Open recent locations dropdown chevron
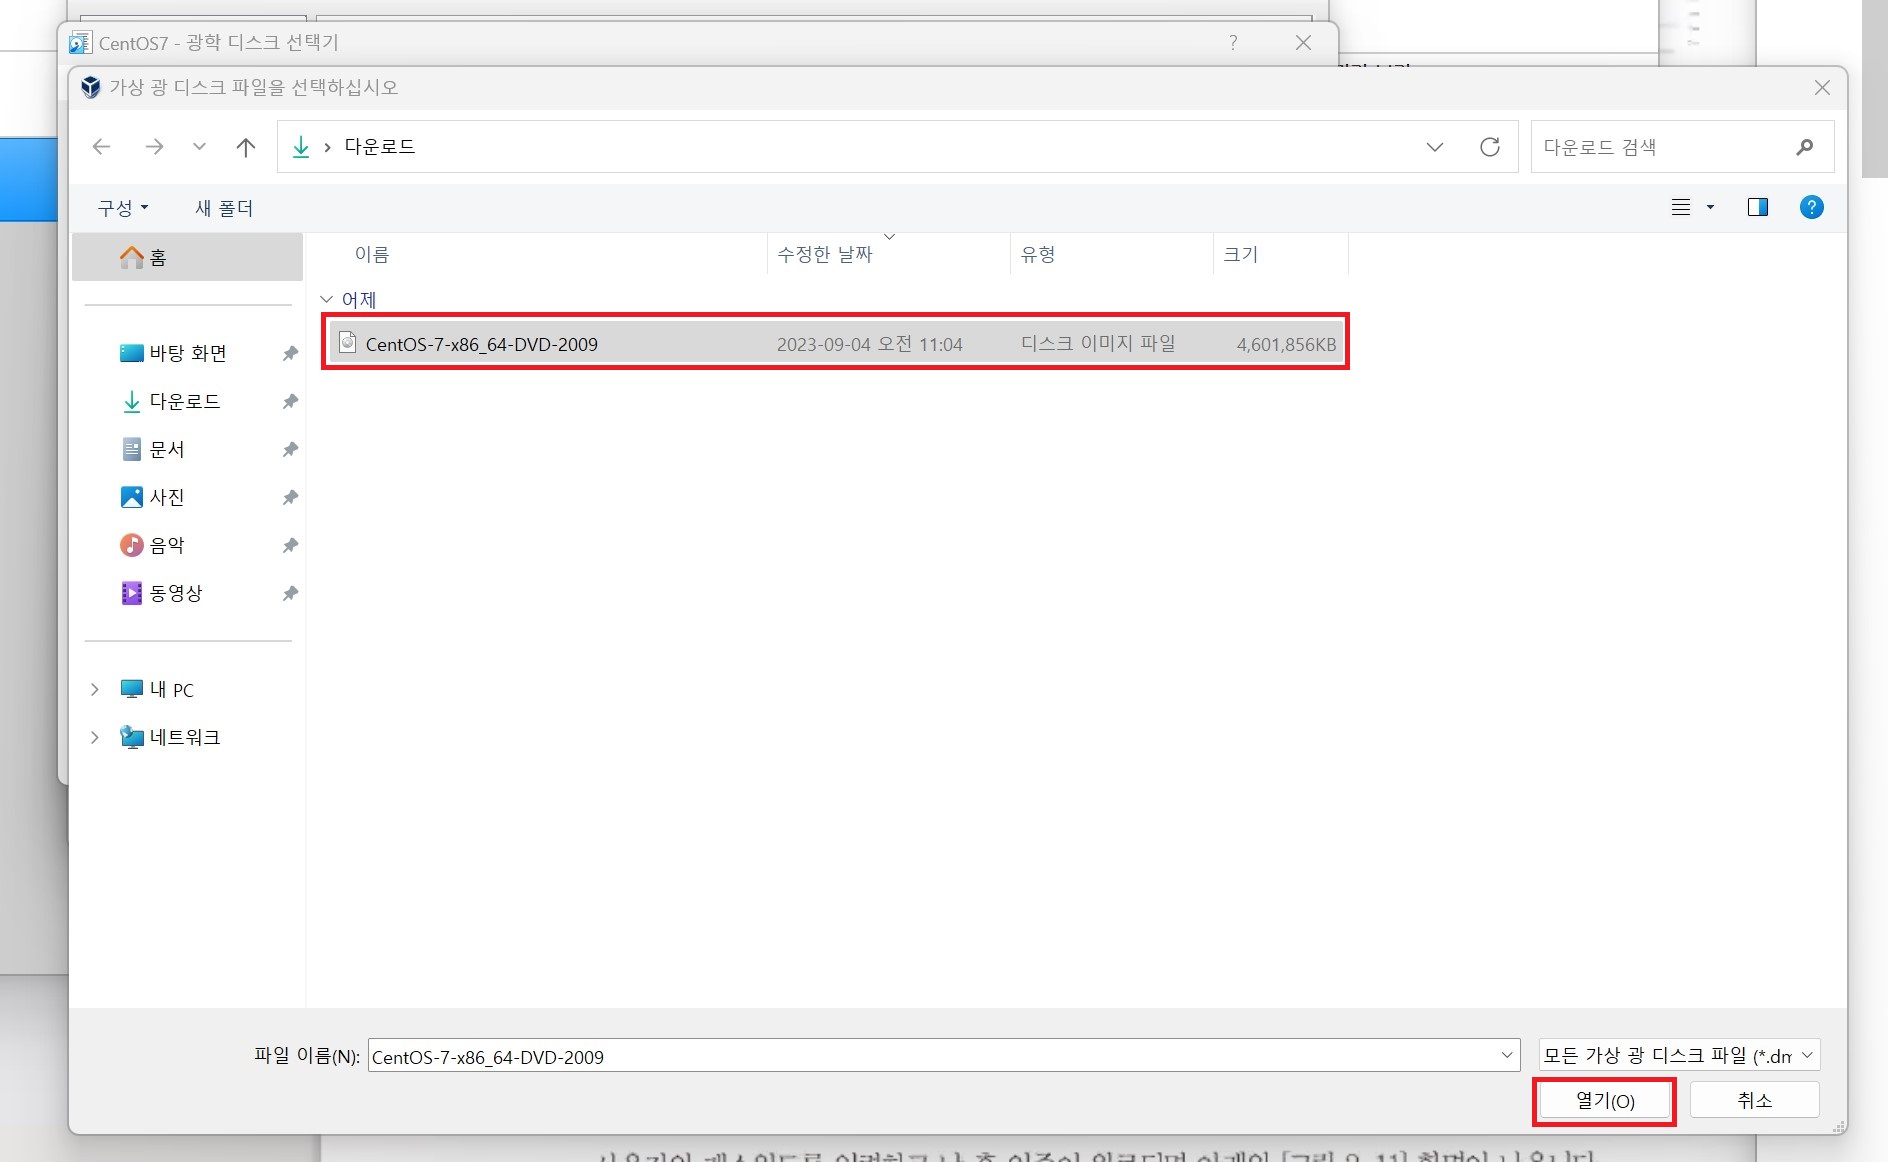Viewport: 1888px width, 1162px height. click(x=199, y=147)
